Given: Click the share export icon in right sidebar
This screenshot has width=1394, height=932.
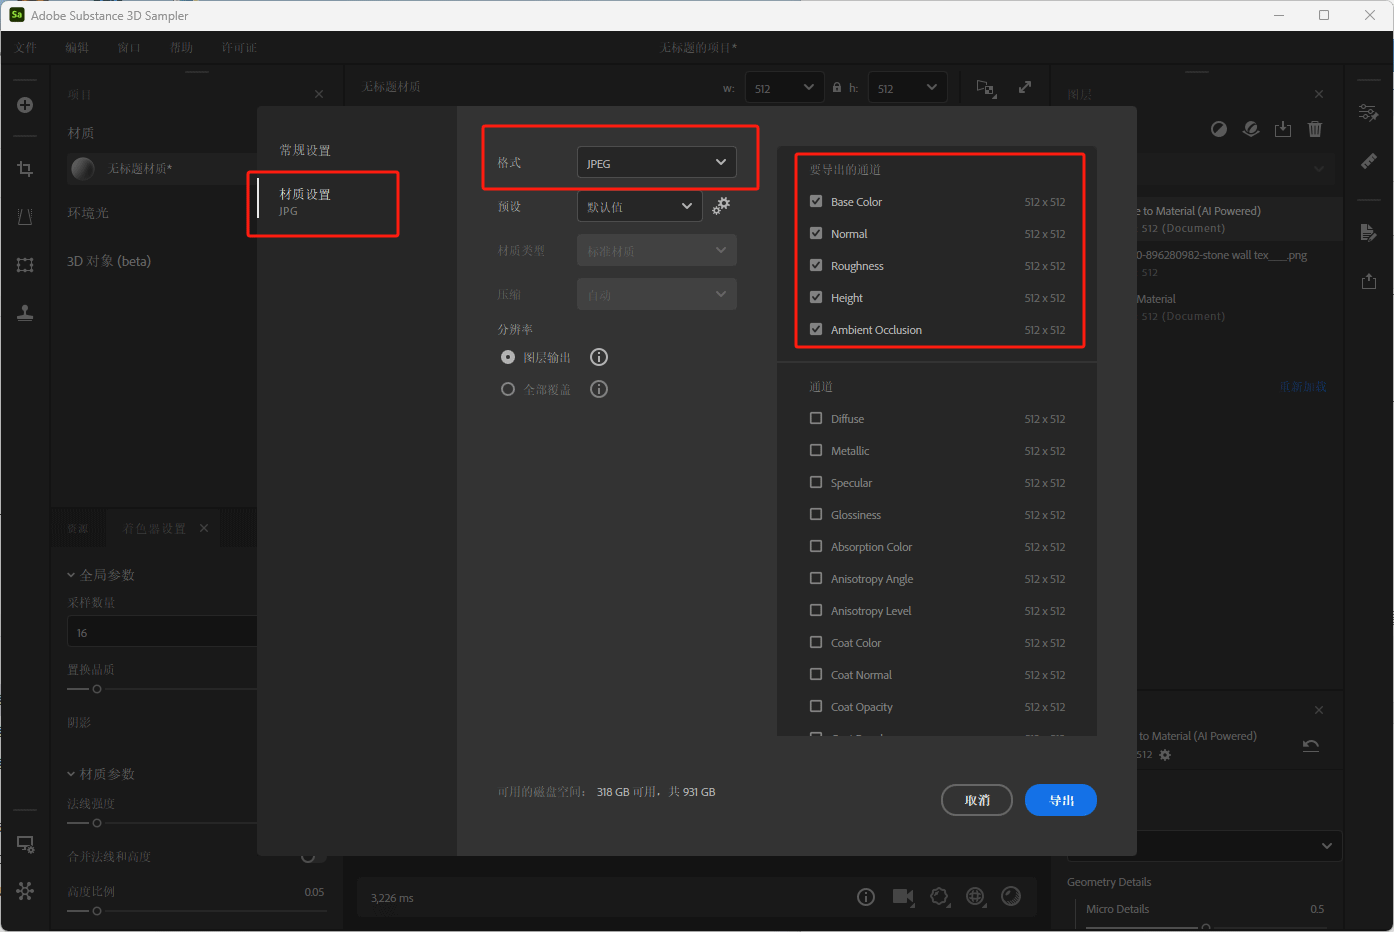Looking at the screenshot, I should pyautogui.click(x=1369, y=281).
